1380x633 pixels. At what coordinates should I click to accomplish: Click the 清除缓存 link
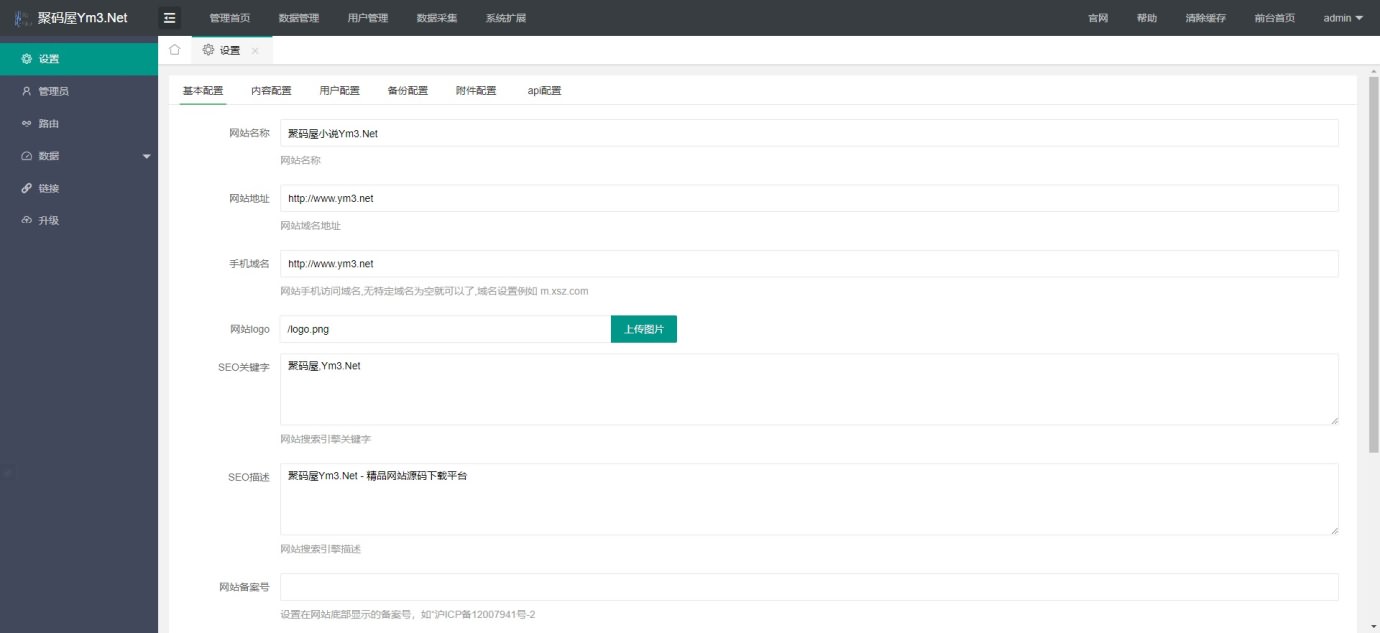(1205, 18)
